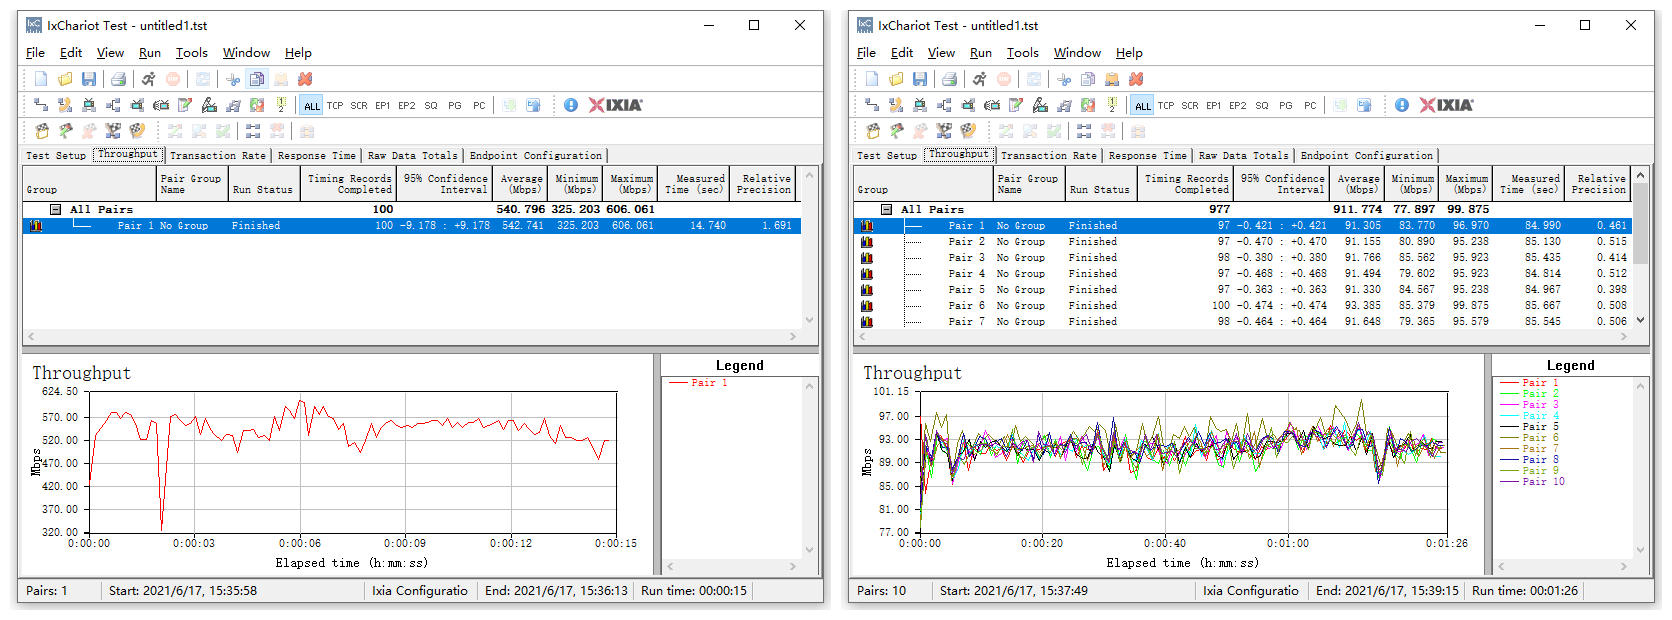1672x620 pixels.
Task: Click Copy icon in left window toolbar
Action: tap(257, 79)
